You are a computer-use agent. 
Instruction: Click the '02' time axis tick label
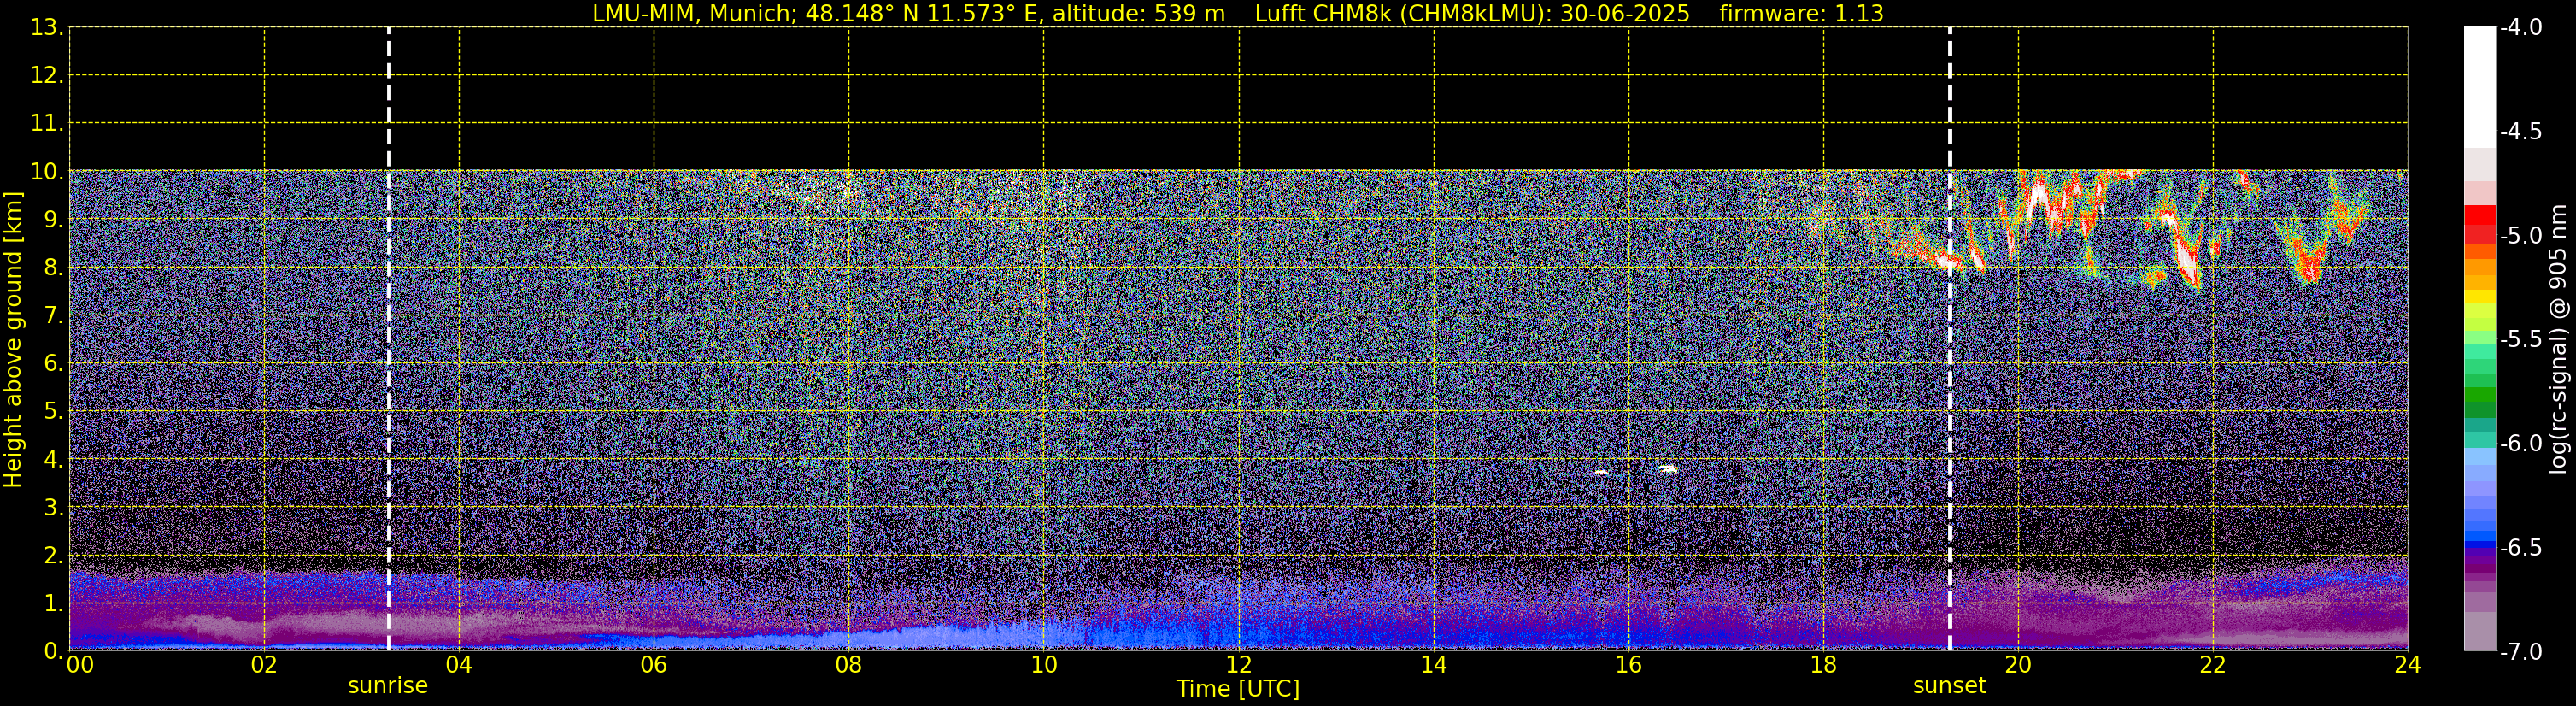coord(264,666)
